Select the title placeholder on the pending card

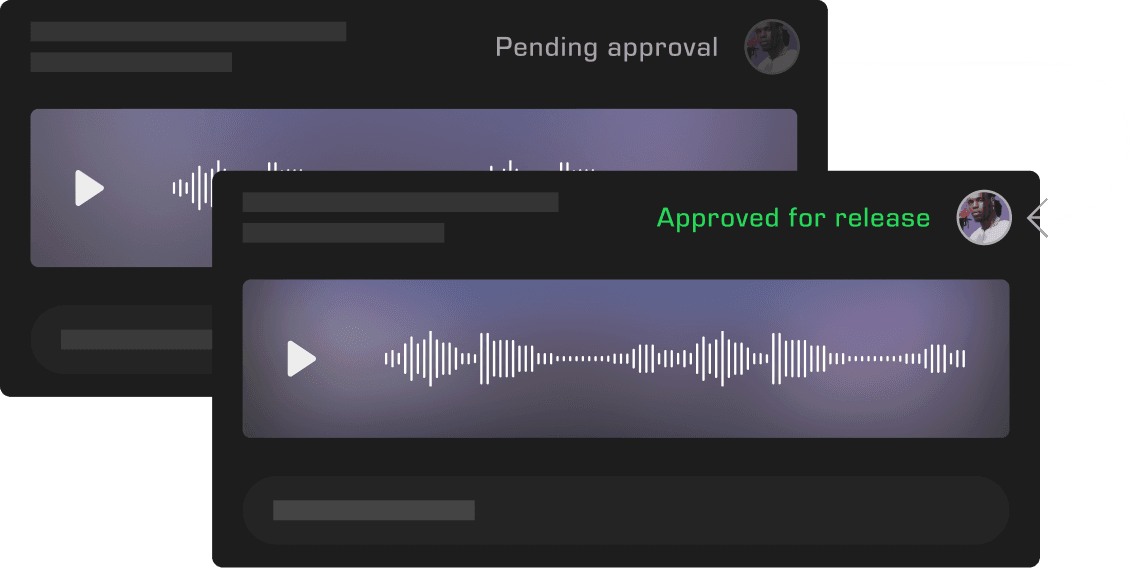click(x=188, y=32)
